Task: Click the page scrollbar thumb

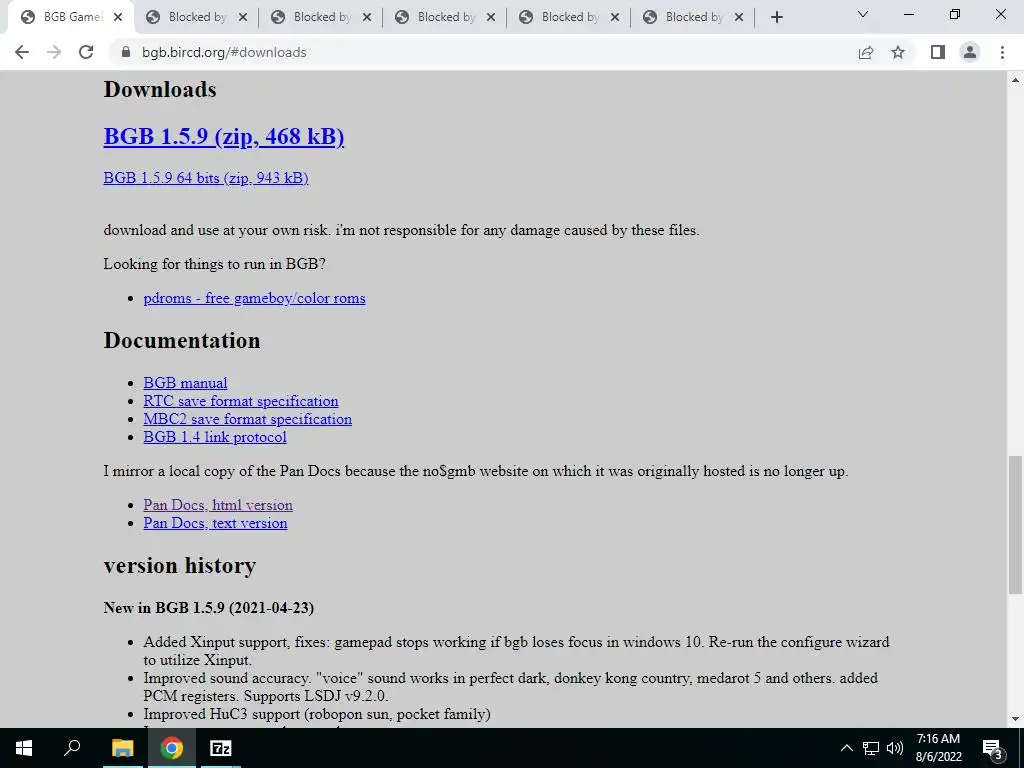Action: coord(1015,525)
